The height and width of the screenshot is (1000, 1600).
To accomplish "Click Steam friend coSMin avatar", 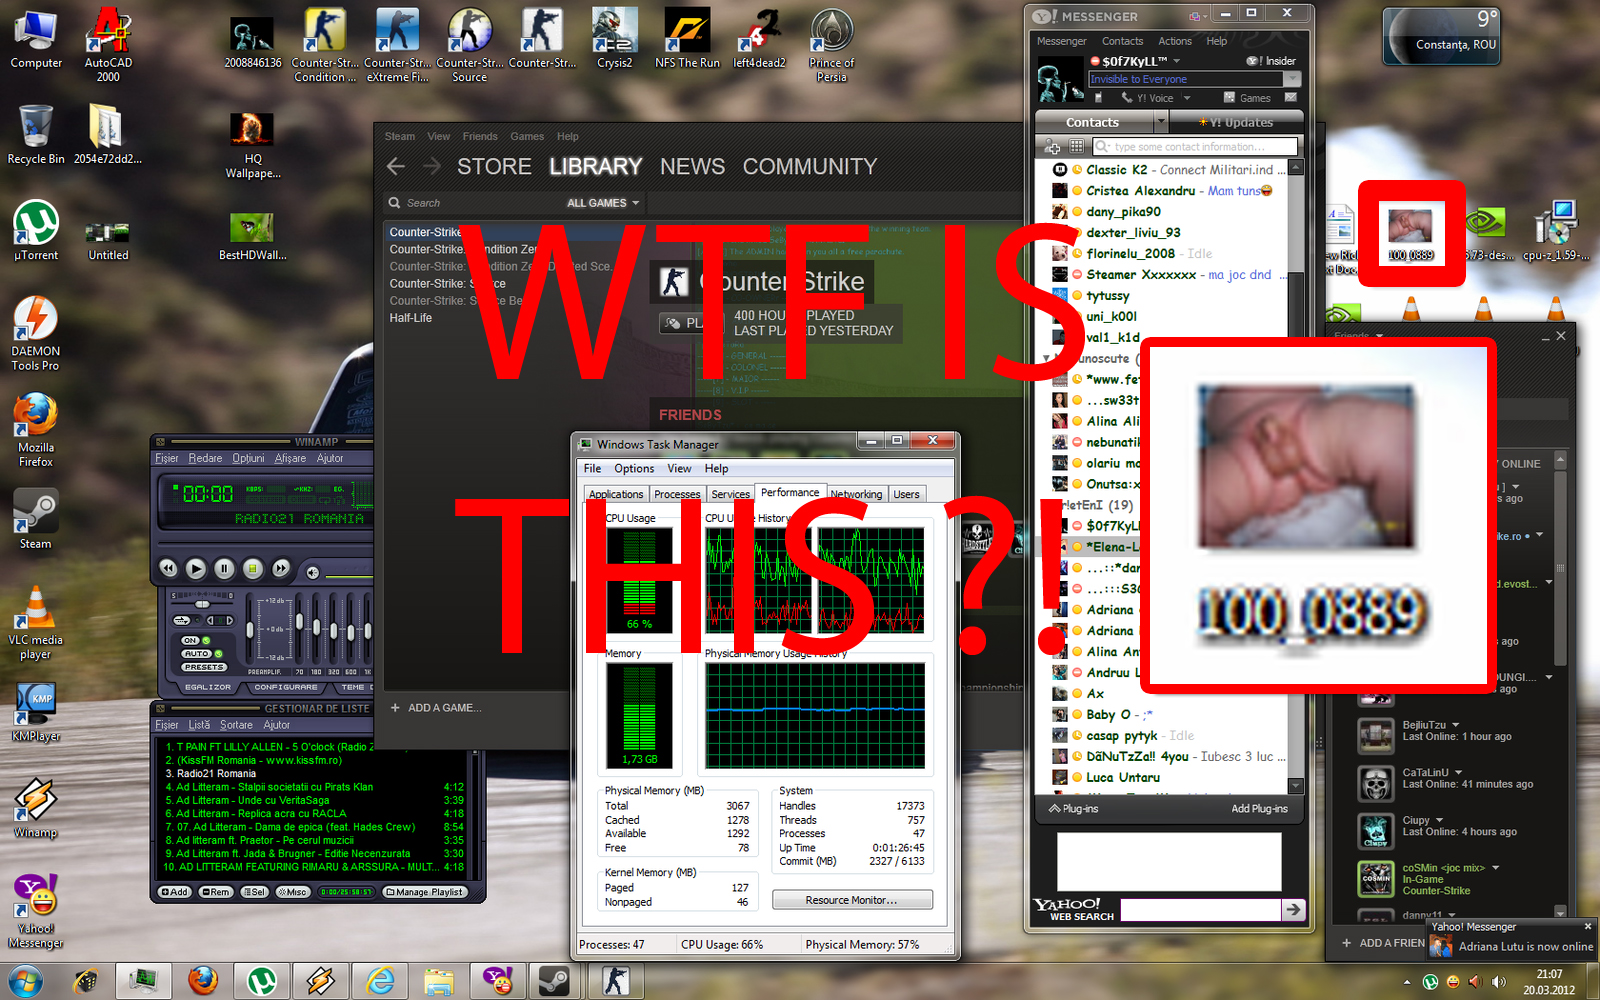I will point(1376,879).
